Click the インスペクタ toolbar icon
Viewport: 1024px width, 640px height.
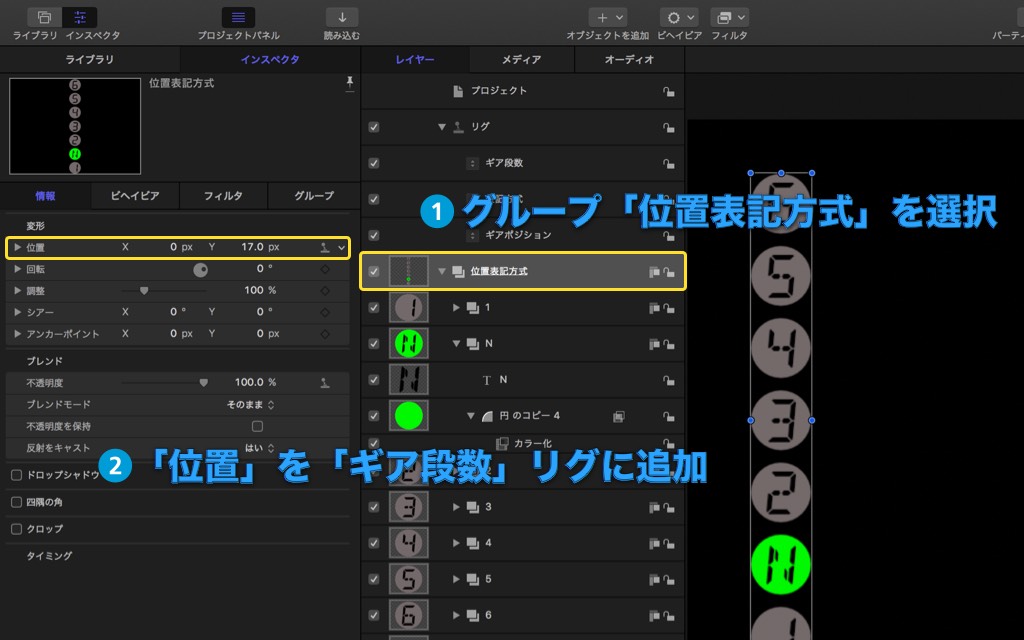tap(80, 18)
